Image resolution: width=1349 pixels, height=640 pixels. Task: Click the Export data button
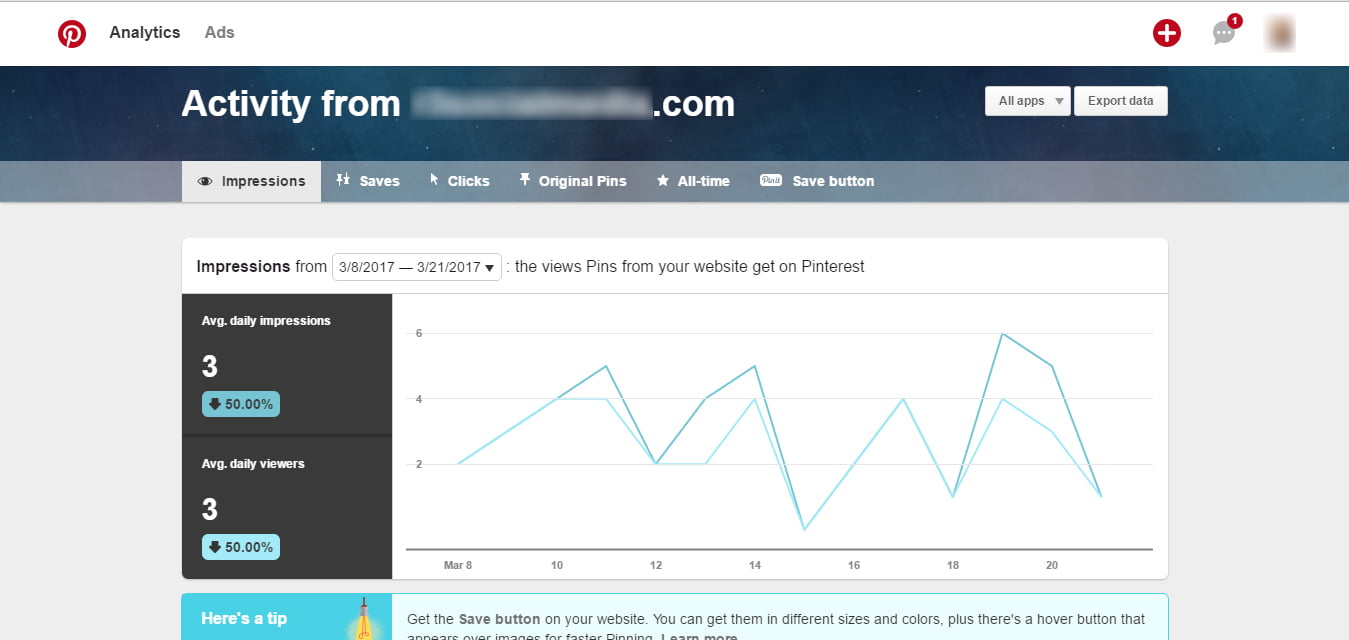point(1120,101)
